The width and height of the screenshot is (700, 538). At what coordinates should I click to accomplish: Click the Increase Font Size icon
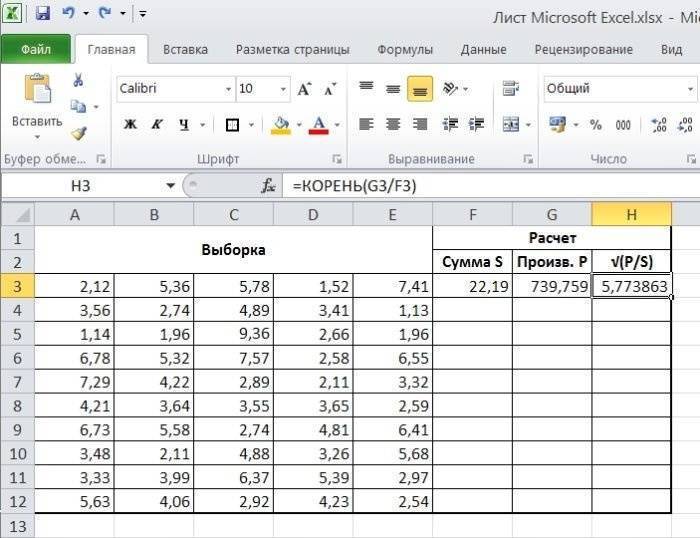(305, 89)
